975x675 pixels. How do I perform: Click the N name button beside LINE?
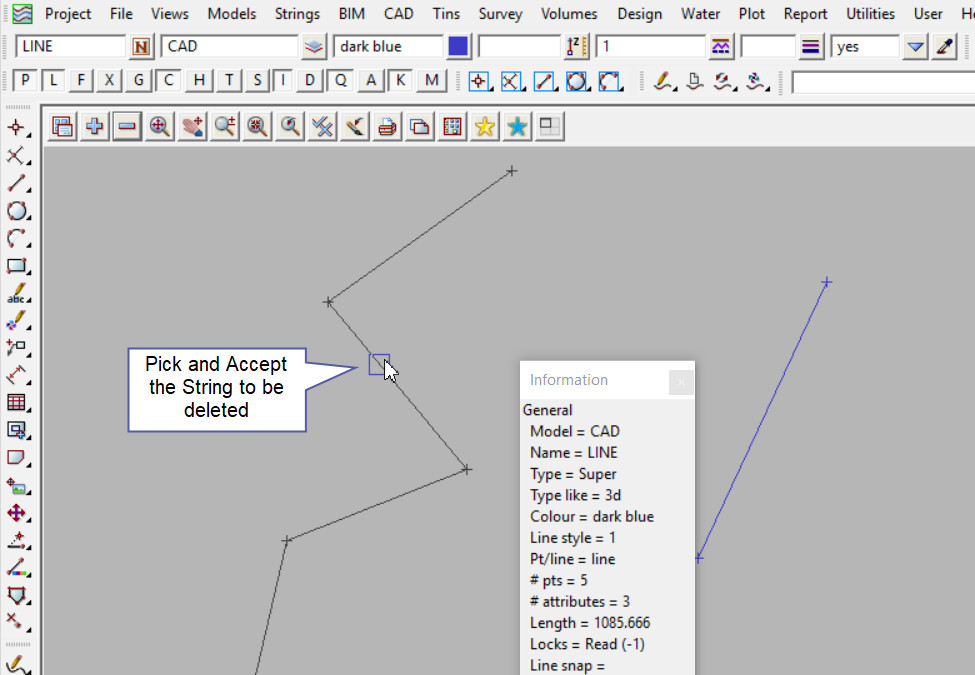pos(142,47)
